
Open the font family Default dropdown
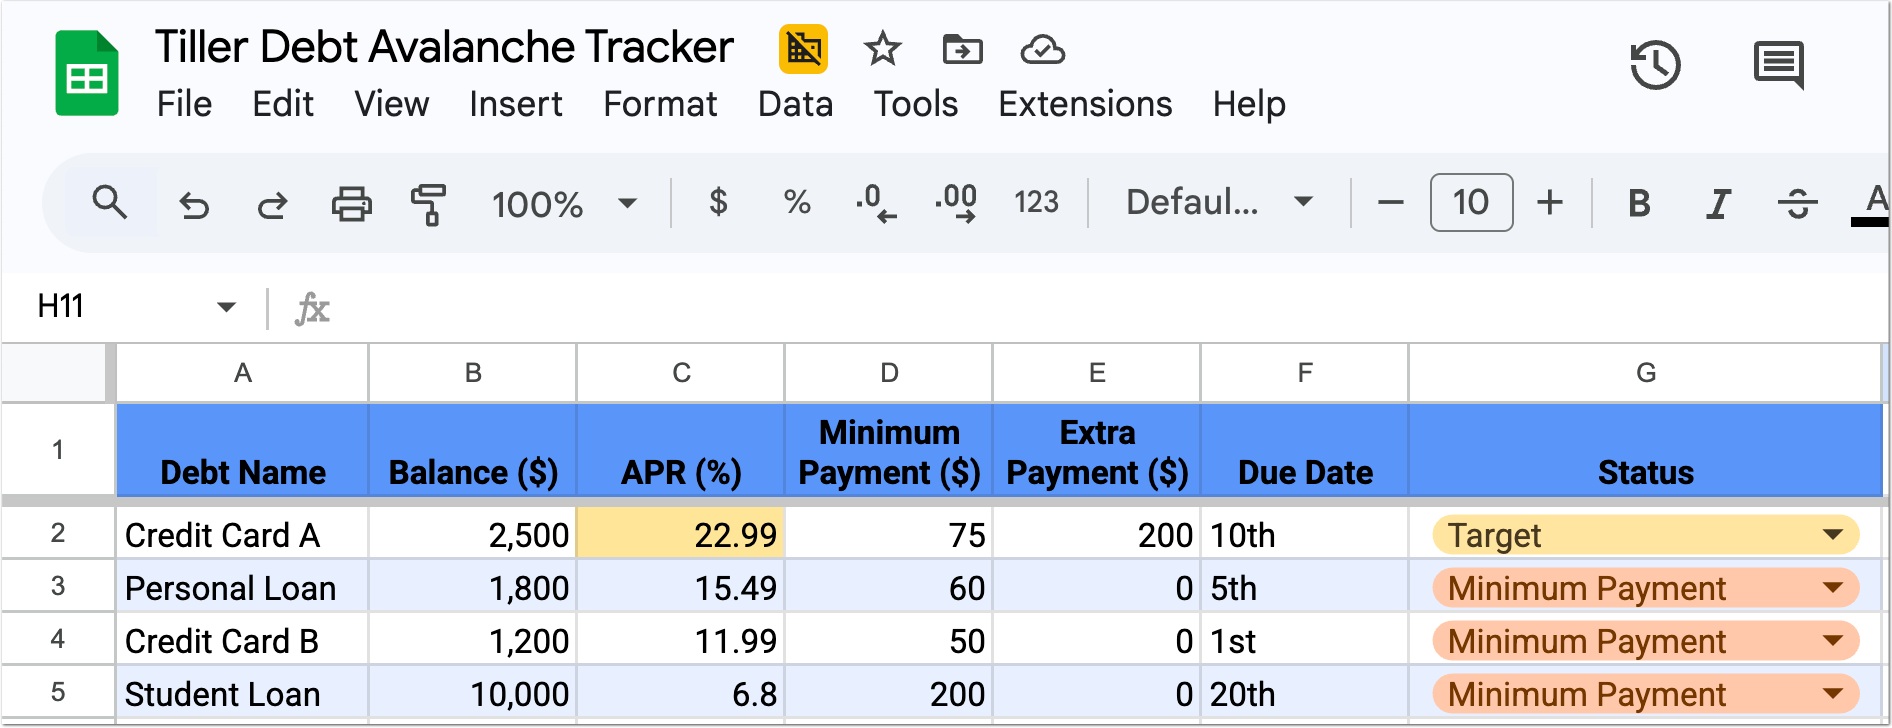1219,203
